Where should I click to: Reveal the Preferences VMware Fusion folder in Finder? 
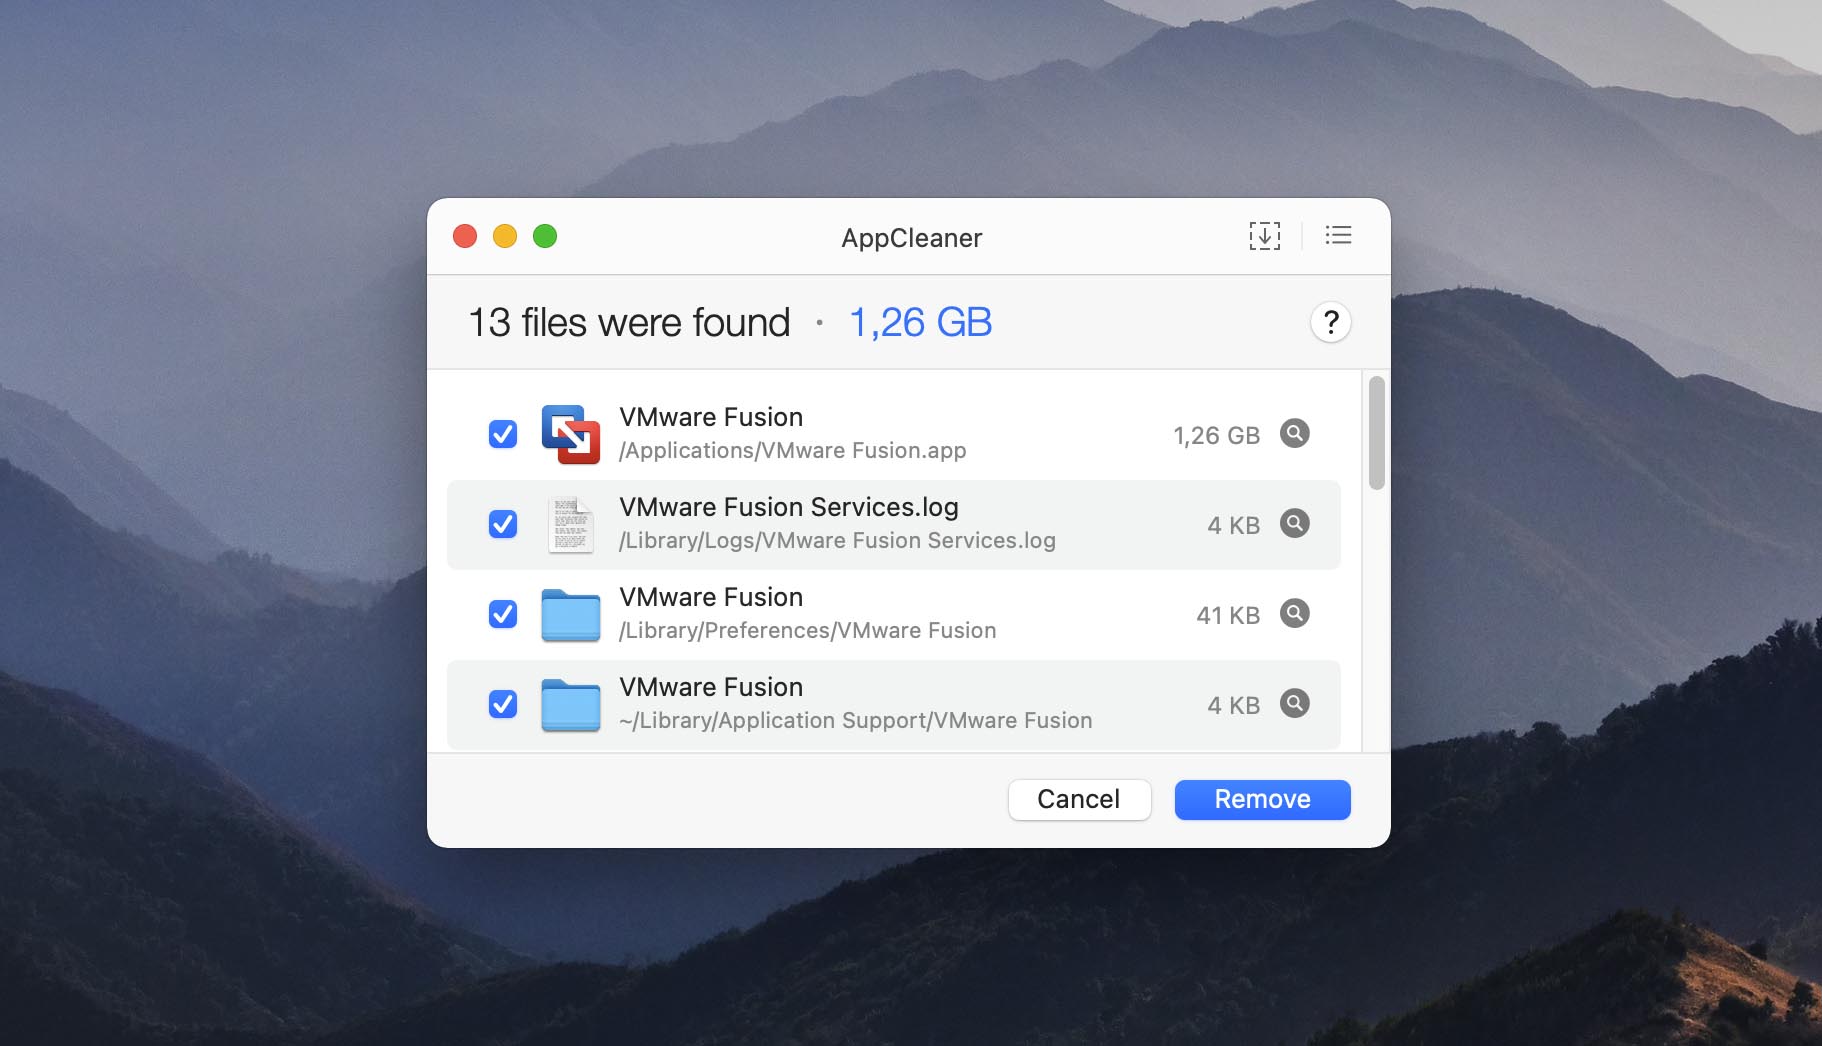tap(1294, 613)
